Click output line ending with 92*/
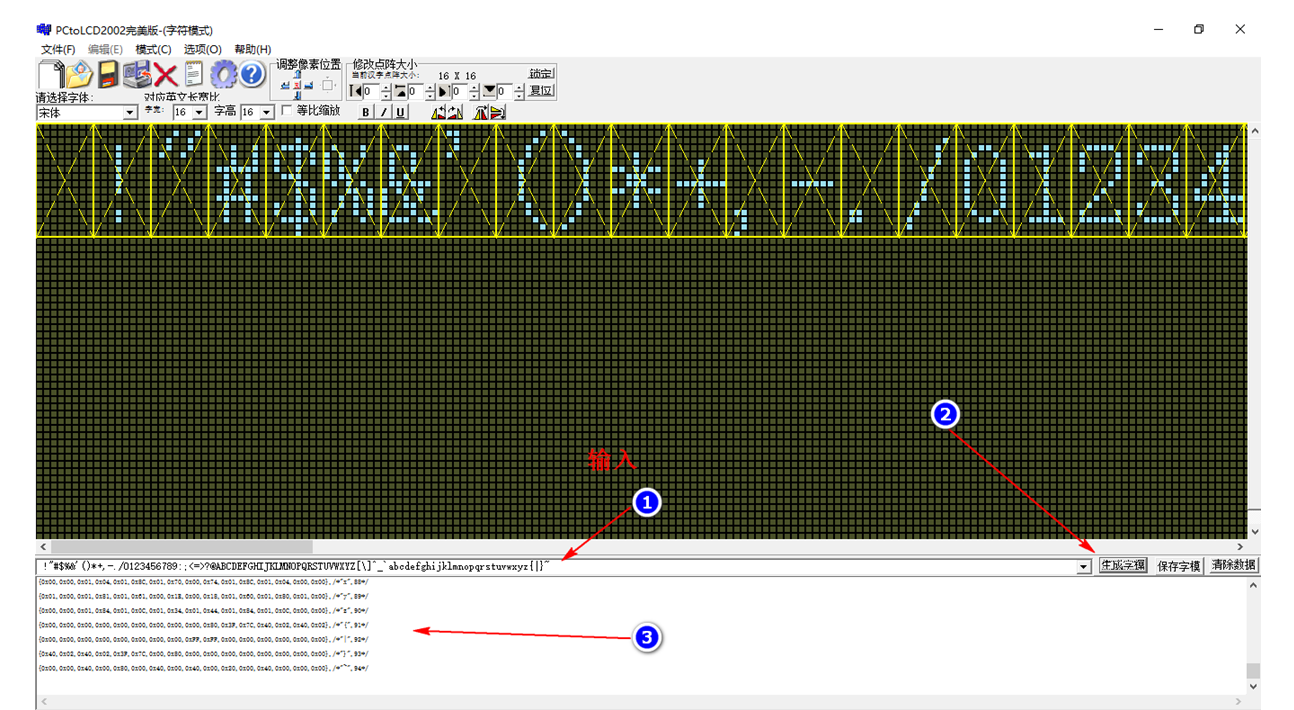Viewport: 1294px width, 710px height. [203, 638]
